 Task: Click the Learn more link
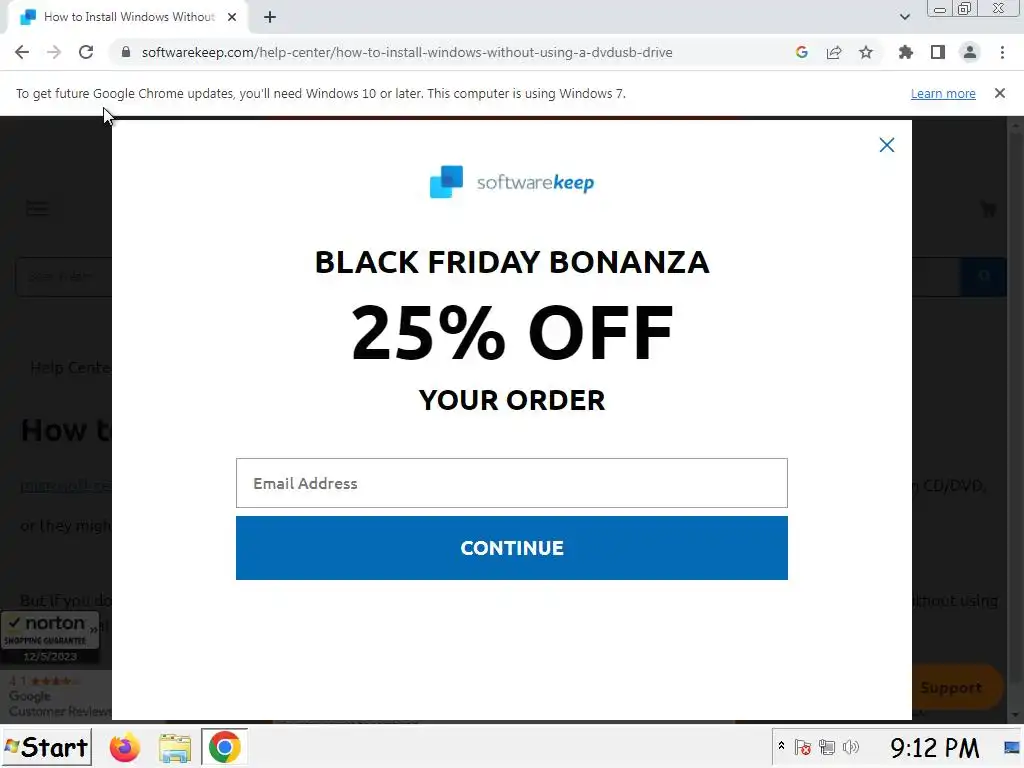[x=942, y=93]
